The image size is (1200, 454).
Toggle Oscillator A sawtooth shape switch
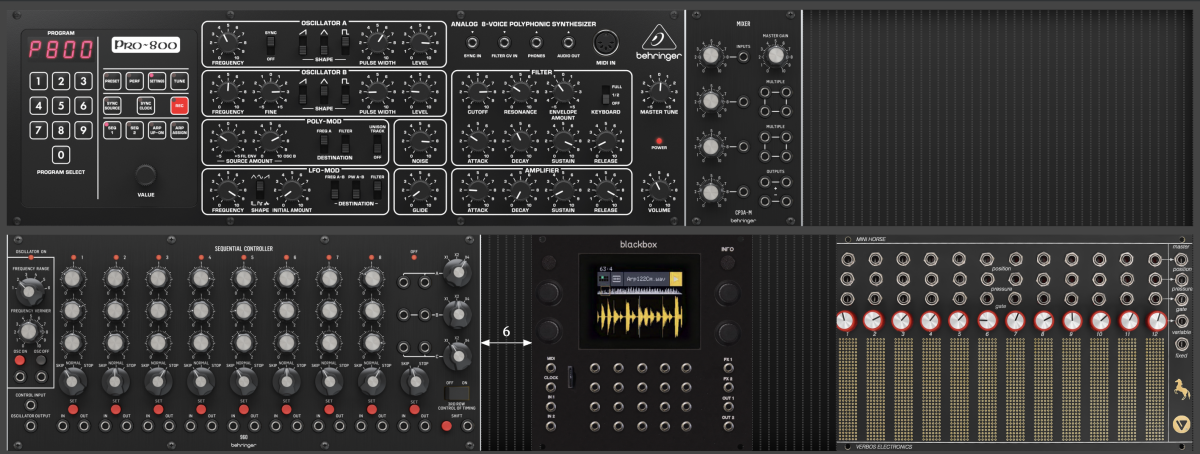tap(303, 46)
